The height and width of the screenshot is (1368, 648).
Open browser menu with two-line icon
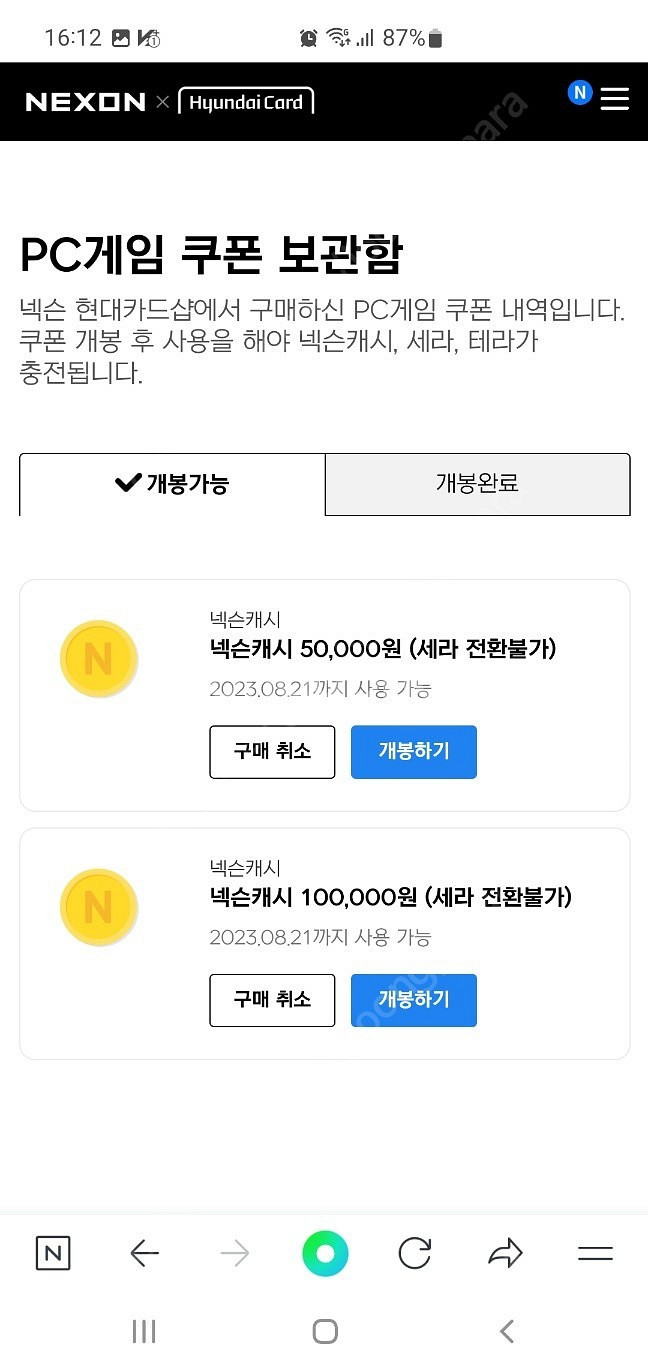pyautogui.click(x=595, y=1253)
